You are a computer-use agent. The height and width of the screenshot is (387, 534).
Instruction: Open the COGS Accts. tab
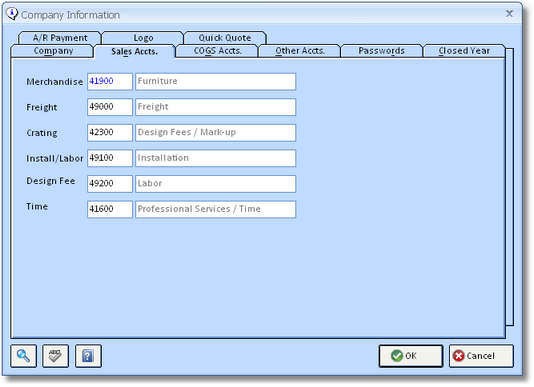coord(217,51)
